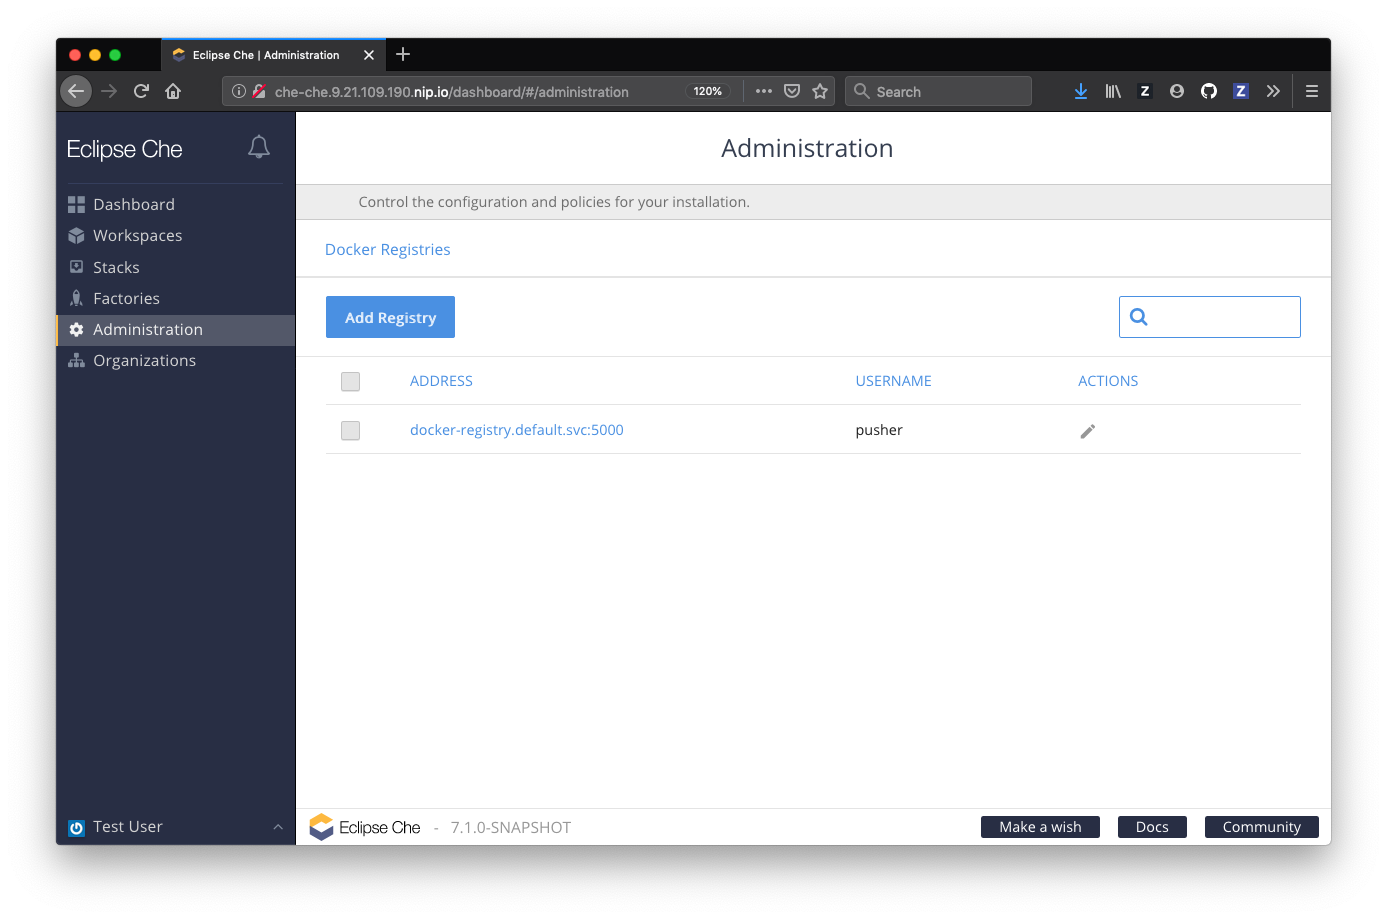Screen dimensions: 1387x919
Task: Open a new browser tab
Action: (x=403, y=54)
